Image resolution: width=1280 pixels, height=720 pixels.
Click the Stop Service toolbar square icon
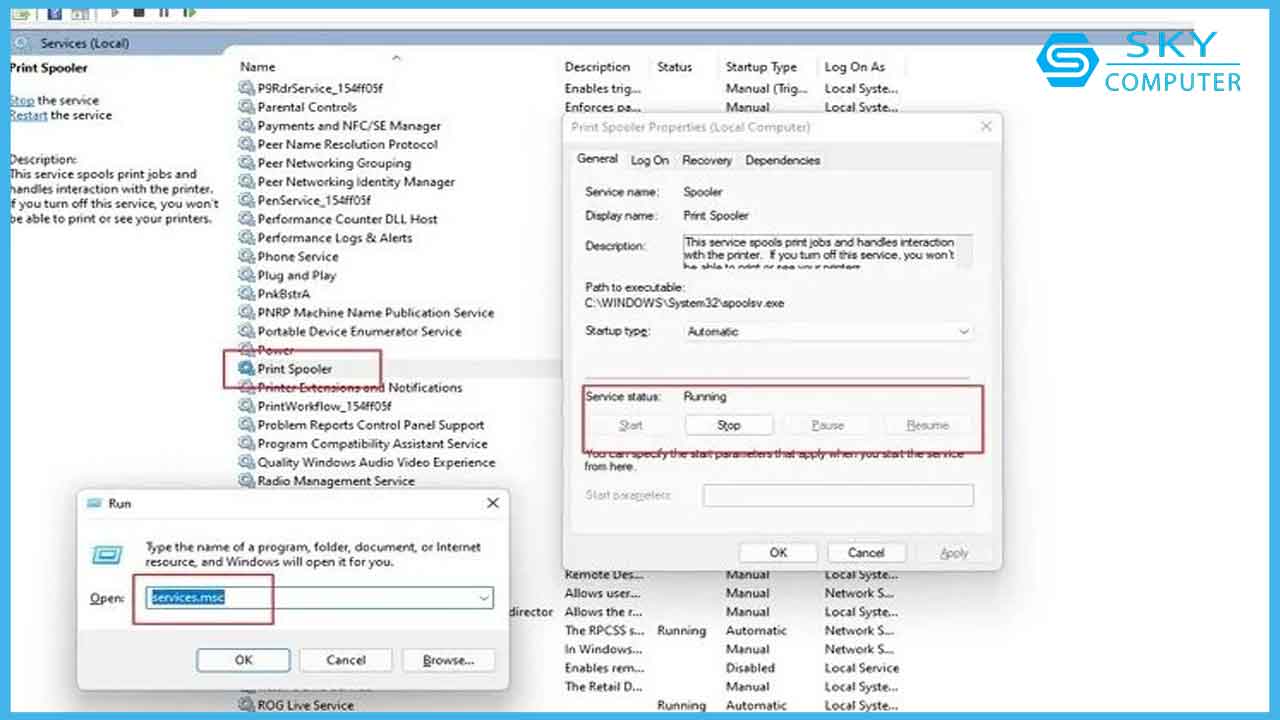[139, 12]
